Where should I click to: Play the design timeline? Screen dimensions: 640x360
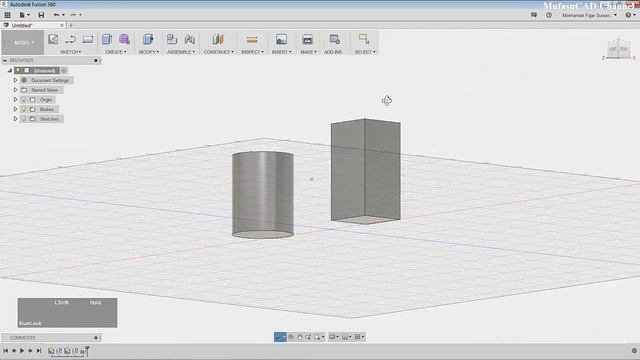tap(22, 351)
